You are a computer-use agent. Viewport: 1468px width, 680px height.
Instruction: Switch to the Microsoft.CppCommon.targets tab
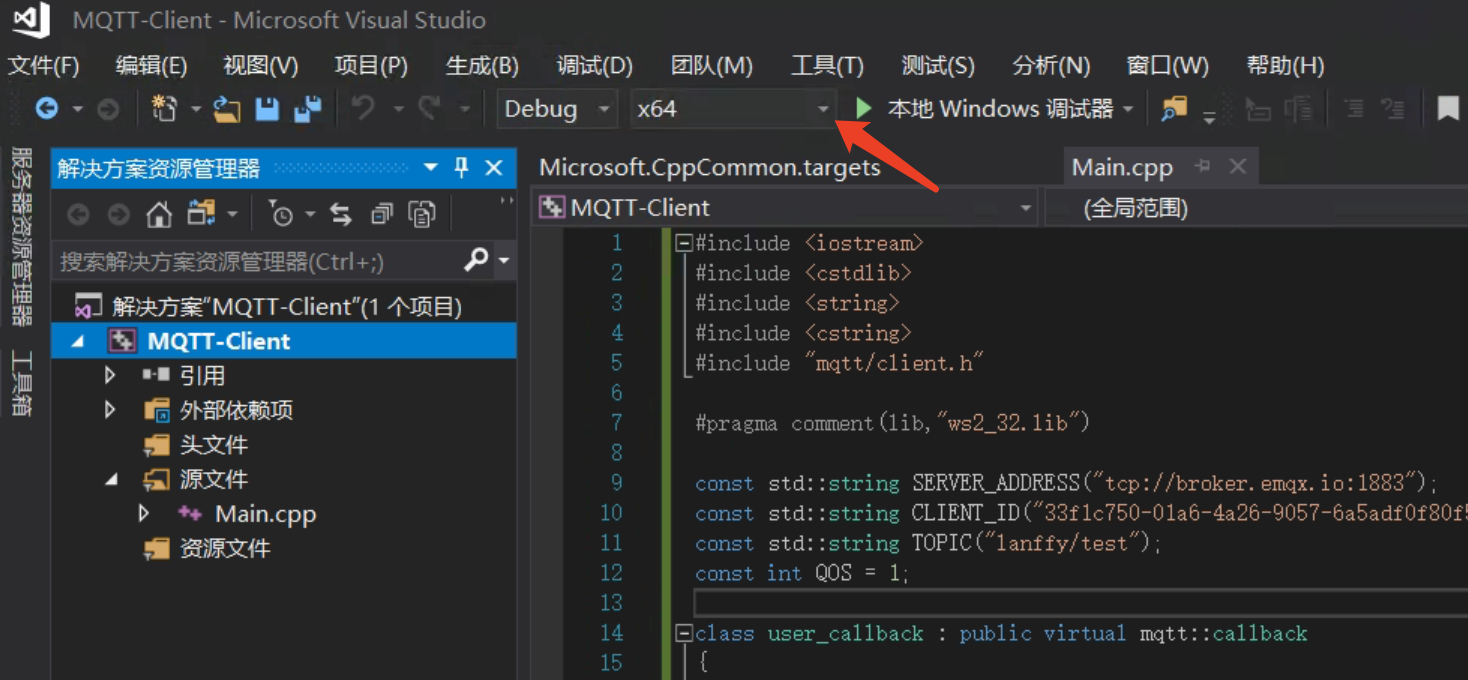tap(710, 167)
